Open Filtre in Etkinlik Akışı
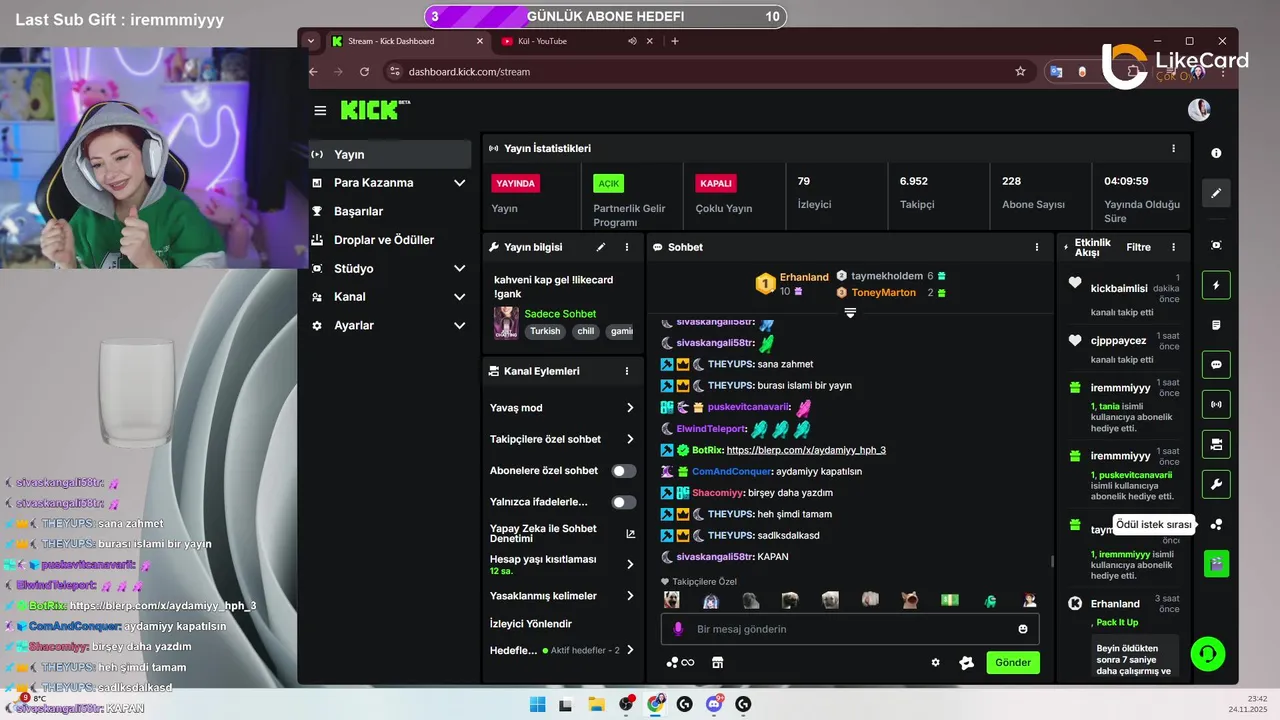 tap(1138, 247)
